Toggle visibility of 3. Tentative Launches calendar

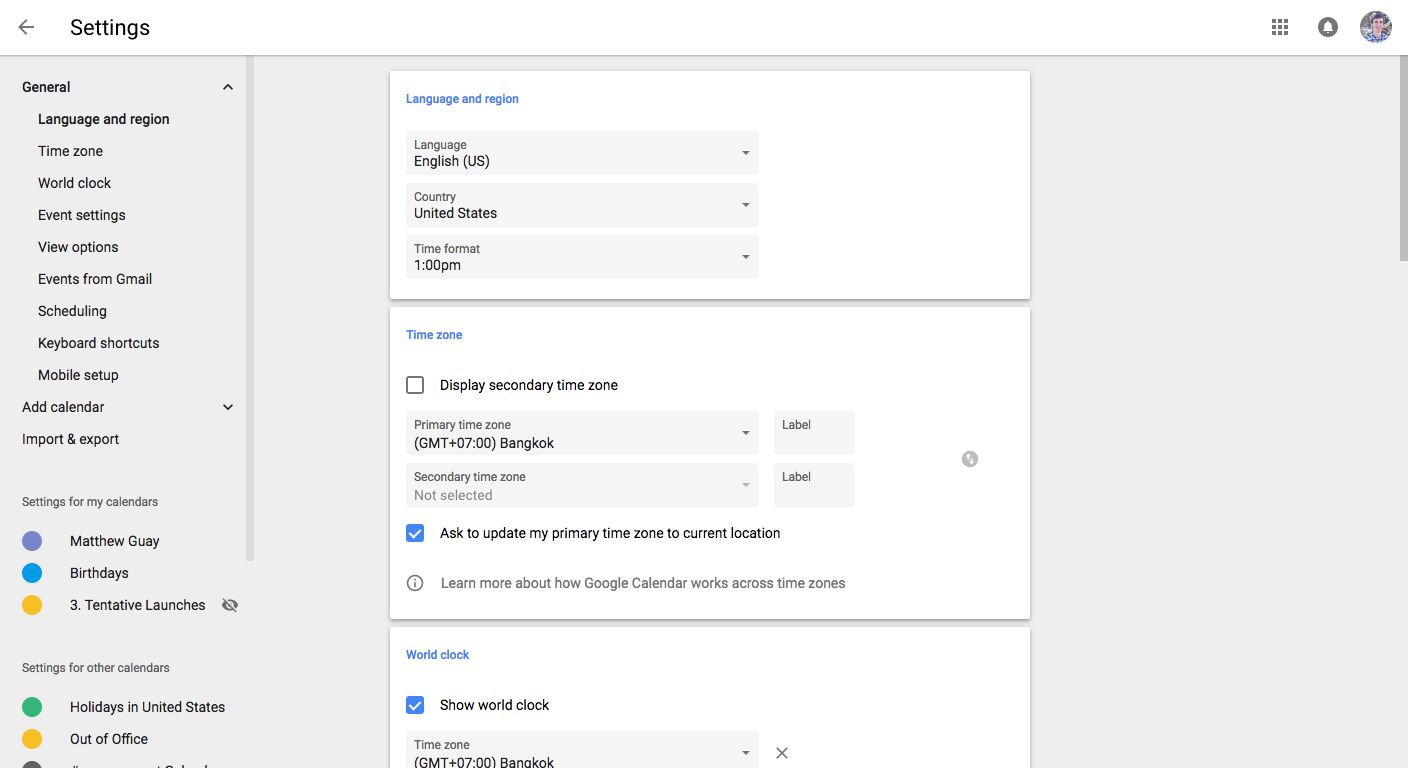[230, 605]
